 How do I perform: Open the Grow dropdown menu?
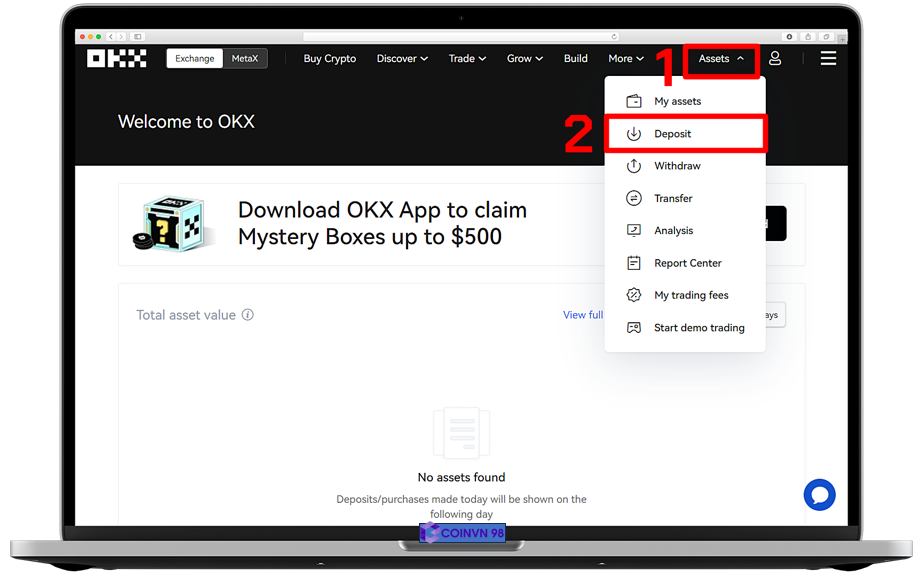524,59
